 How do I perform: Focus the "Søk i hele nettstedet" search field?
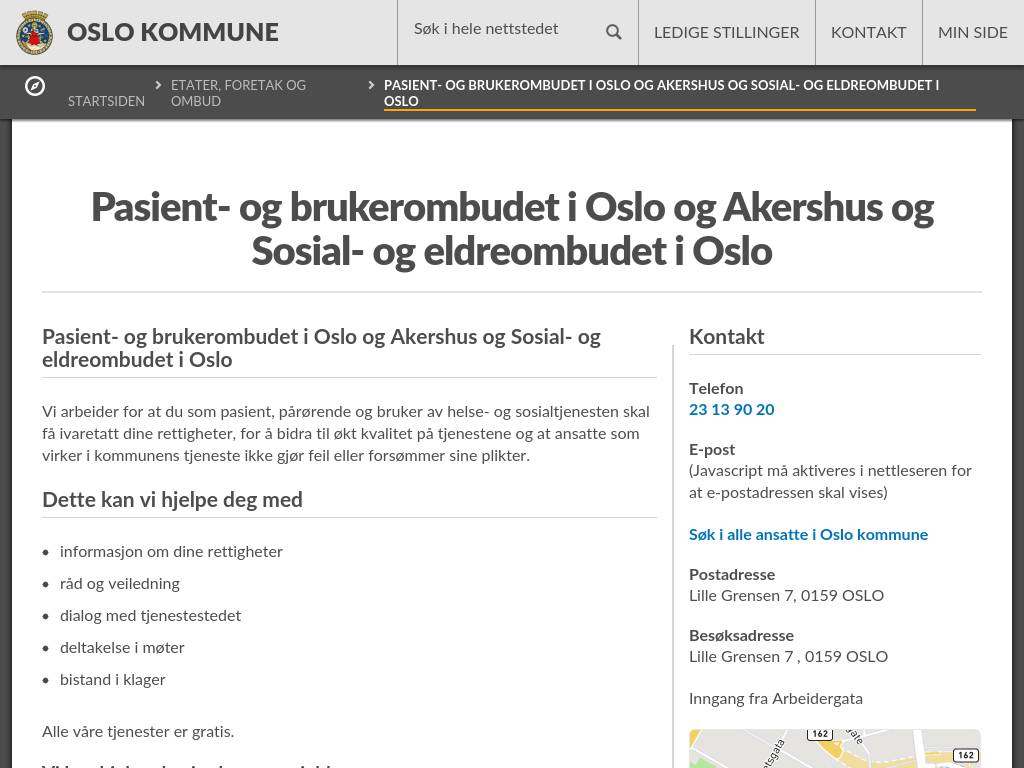click(x=500, y=30)
